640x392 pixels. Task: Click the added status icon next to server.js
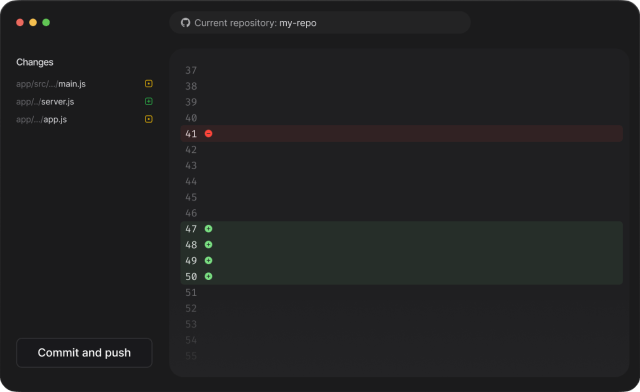pyautogui.click(x=149, y=101)
